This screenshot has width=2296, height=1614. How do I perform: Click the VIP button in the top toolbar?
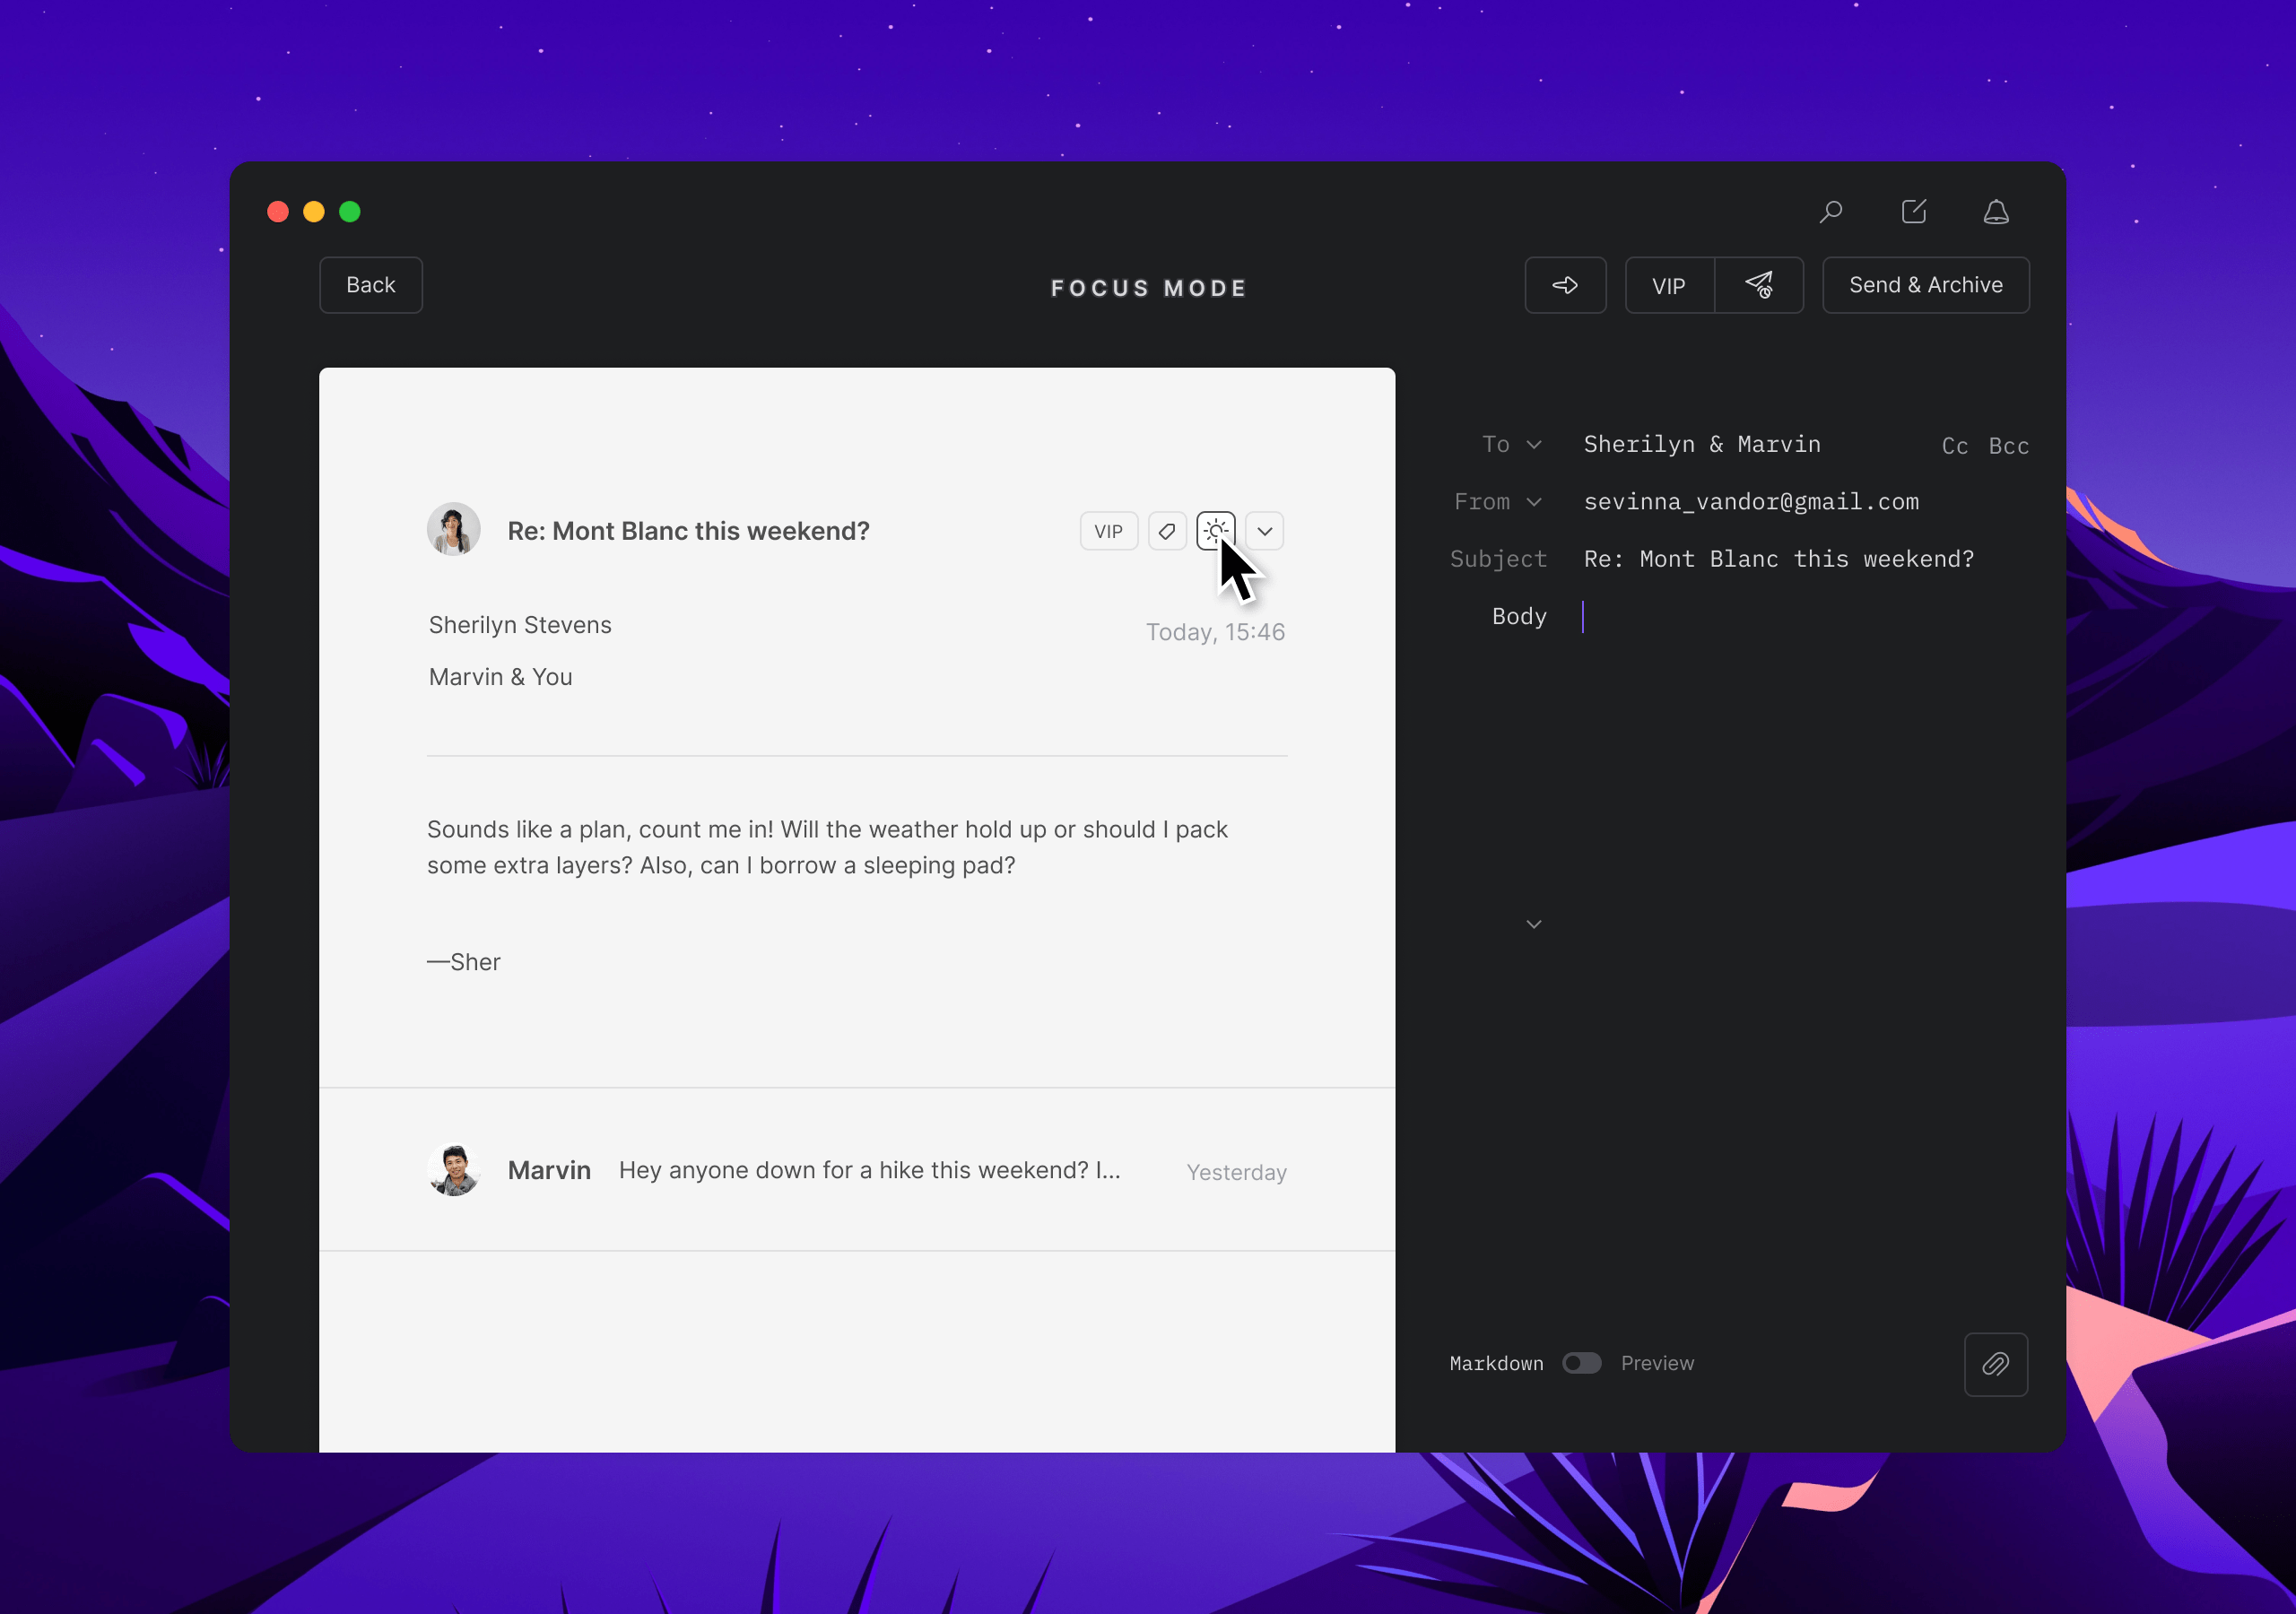[1669, 285]
